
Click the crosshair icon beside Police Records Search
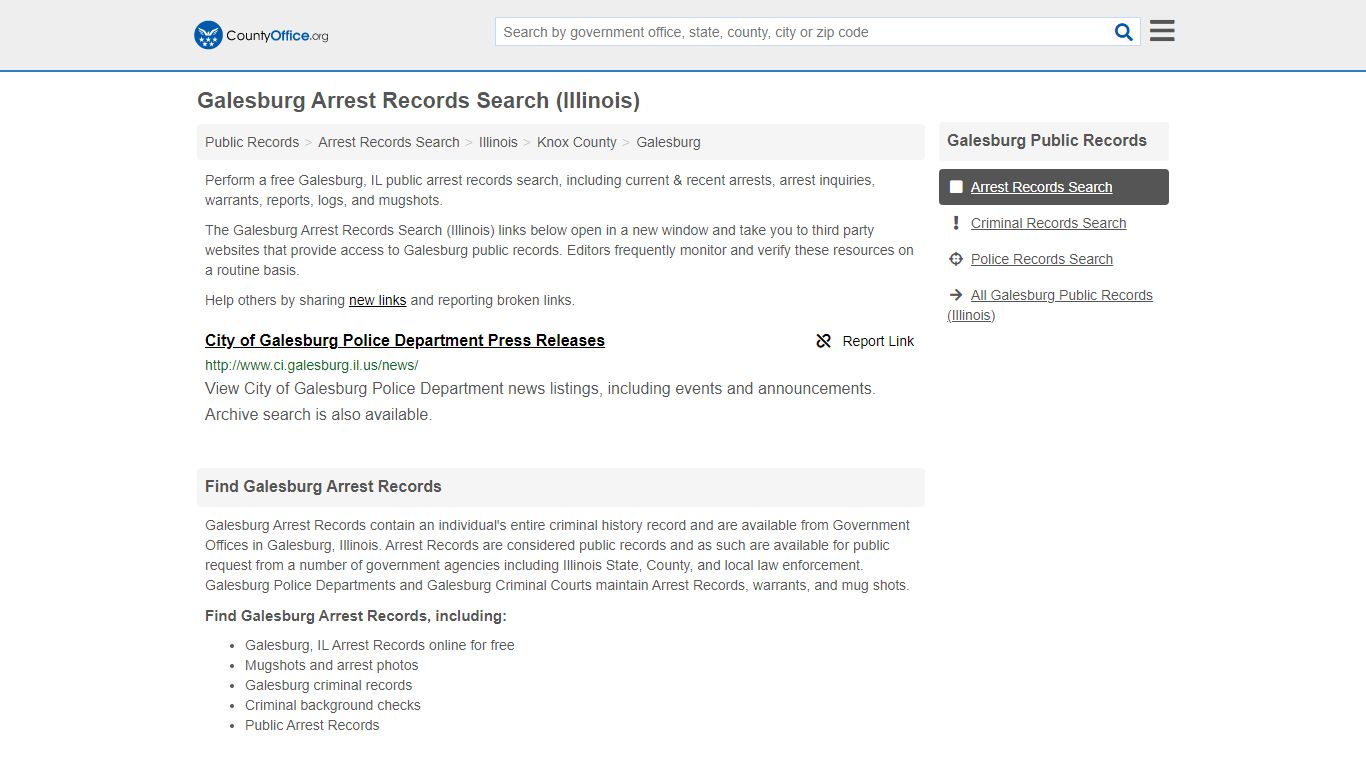(956, 259)
